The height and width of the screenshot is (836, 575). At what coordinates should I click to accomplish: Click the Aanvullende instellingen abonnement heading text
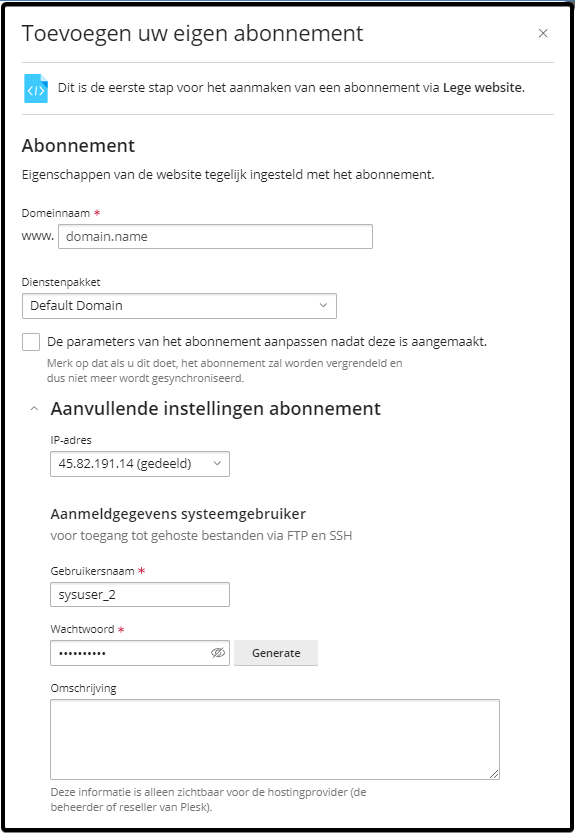(x=215, y=409)
